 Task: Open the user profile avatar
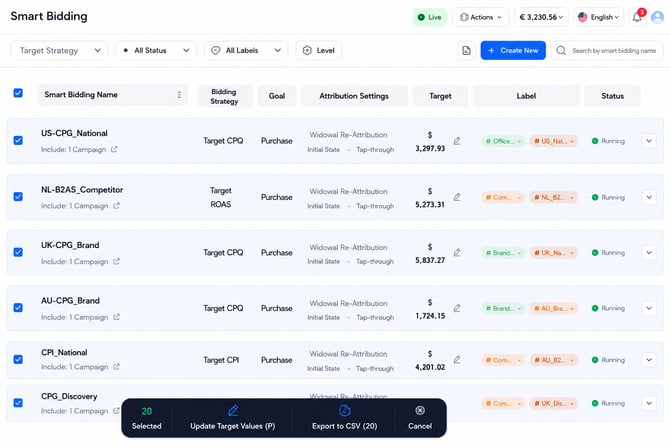(657, 17)
